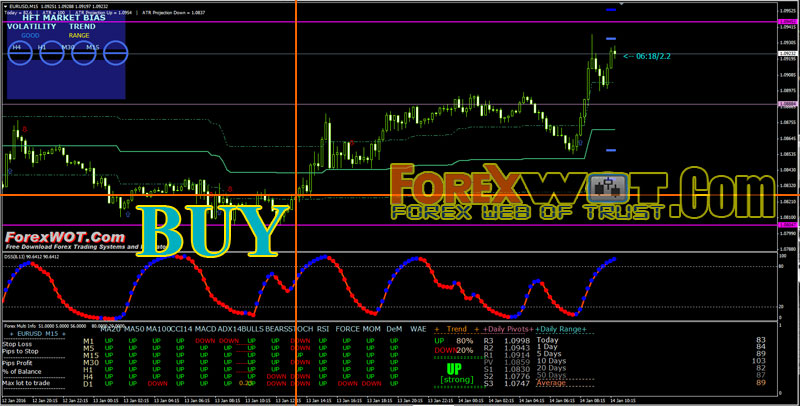Click the 10 Days range row

[x=651, y=361]
